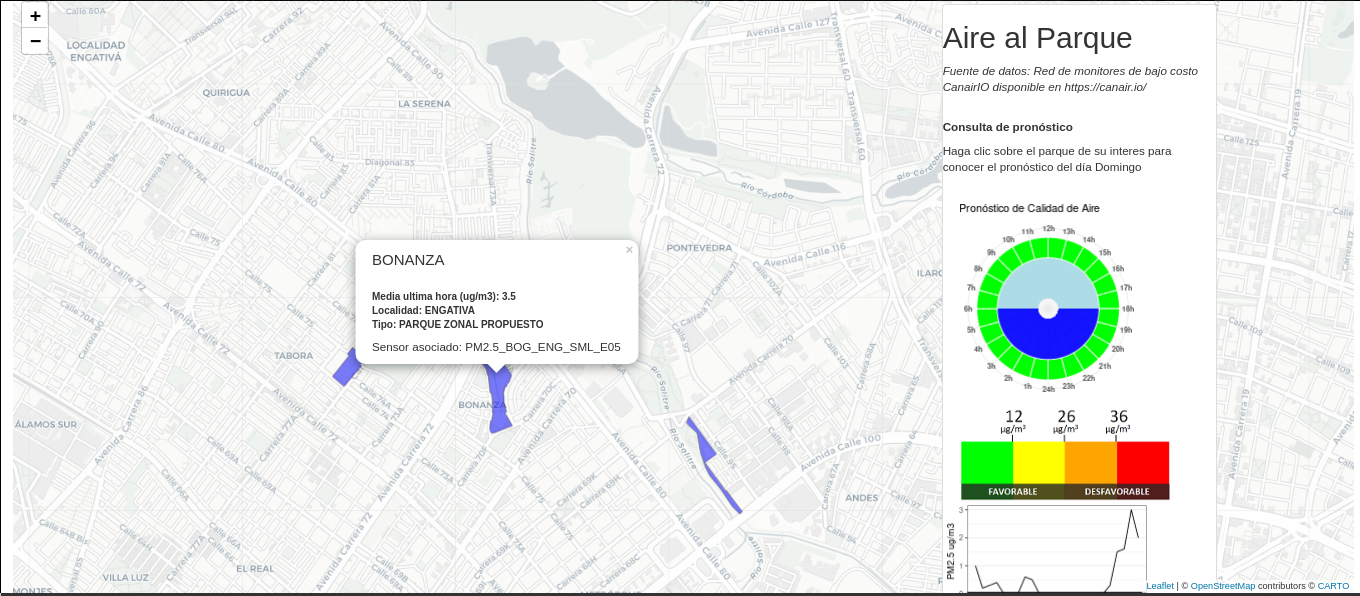Click the 'PONTEVEDRA' map label
The width and height of the screenshot is (1360, 596).
coord(699,247)
